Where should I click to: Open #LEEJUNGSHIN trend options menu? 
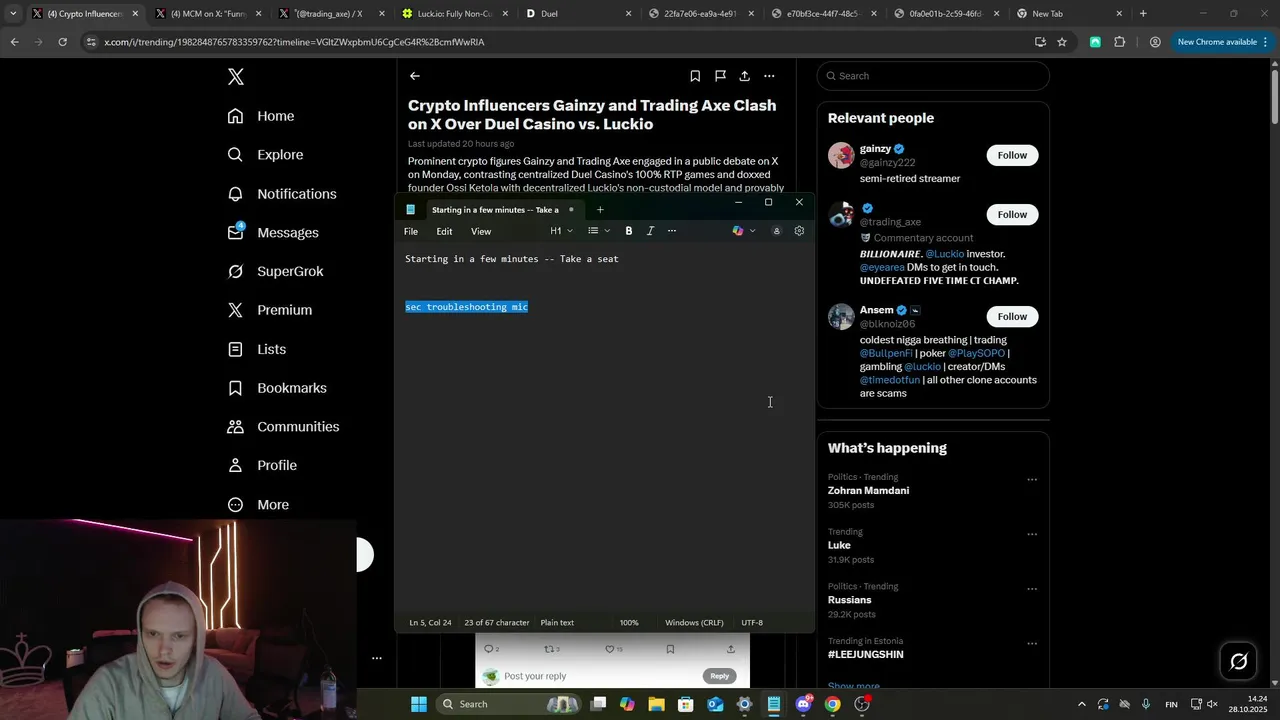[x=1032, y=644]
